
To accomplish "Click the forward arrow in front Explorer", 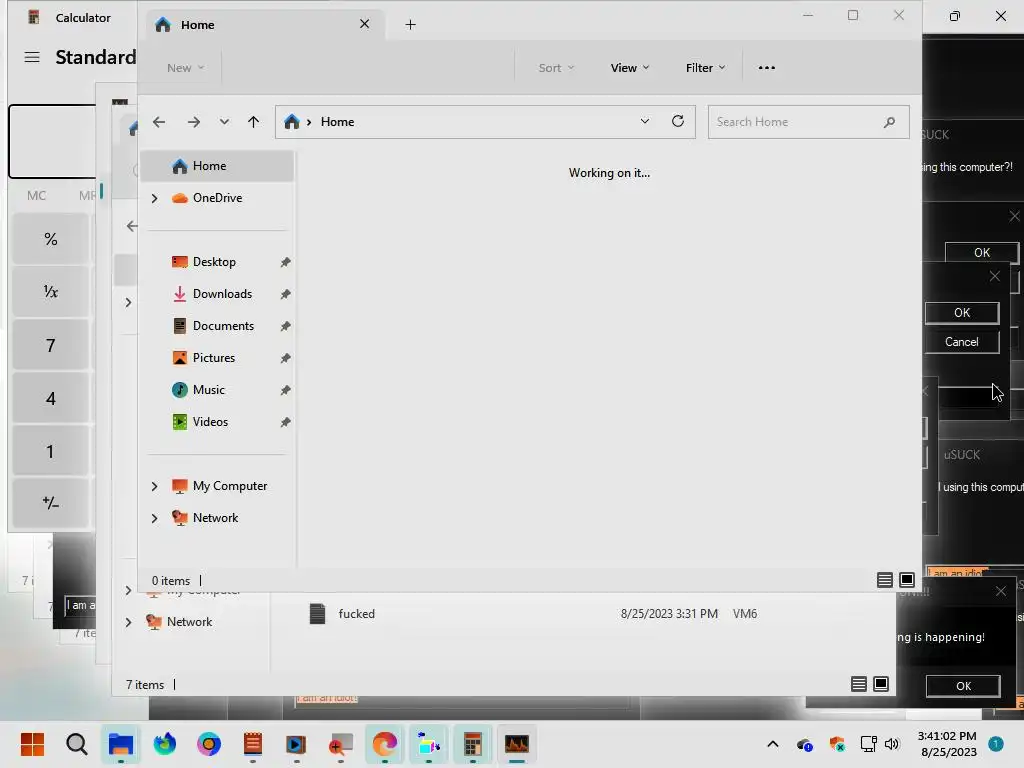I will (193, 122).
